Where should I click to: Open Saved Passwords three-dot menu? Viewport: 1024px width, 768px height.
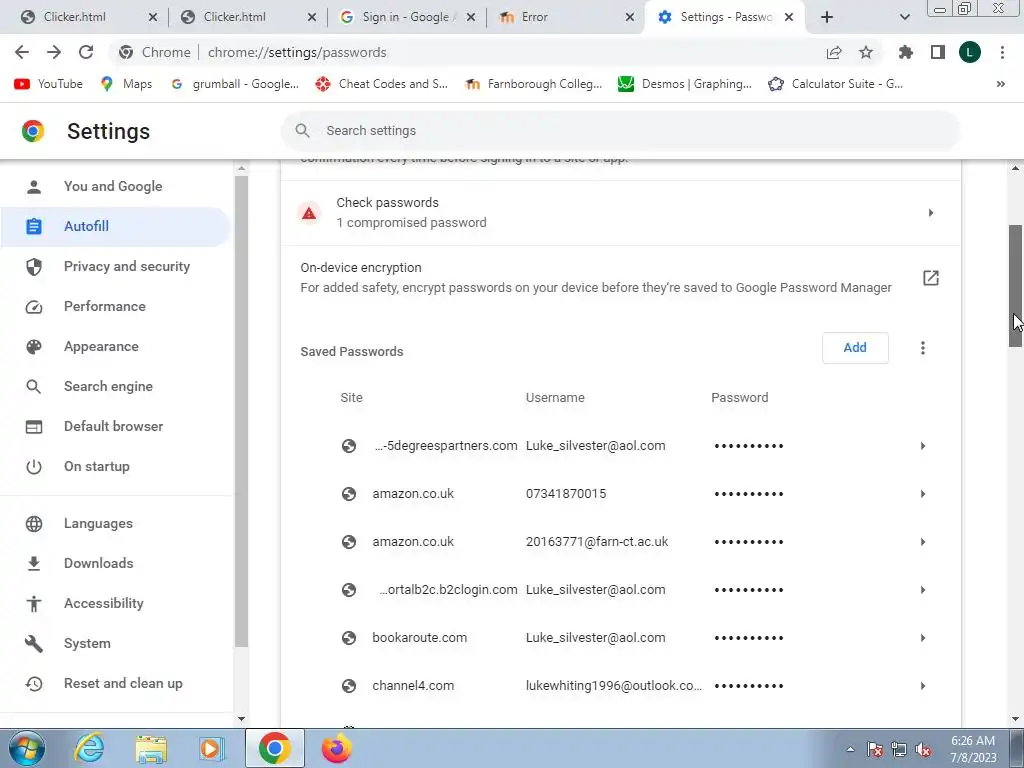pyautogui.click(x=923, y=347)
